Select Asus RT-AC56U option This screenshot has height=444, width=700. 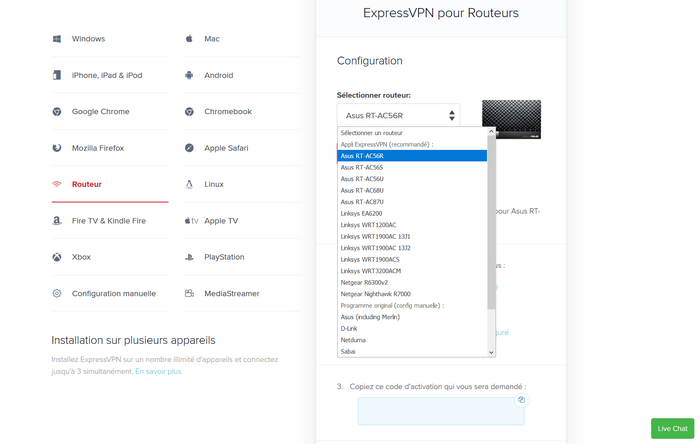(x=412, y=179)
